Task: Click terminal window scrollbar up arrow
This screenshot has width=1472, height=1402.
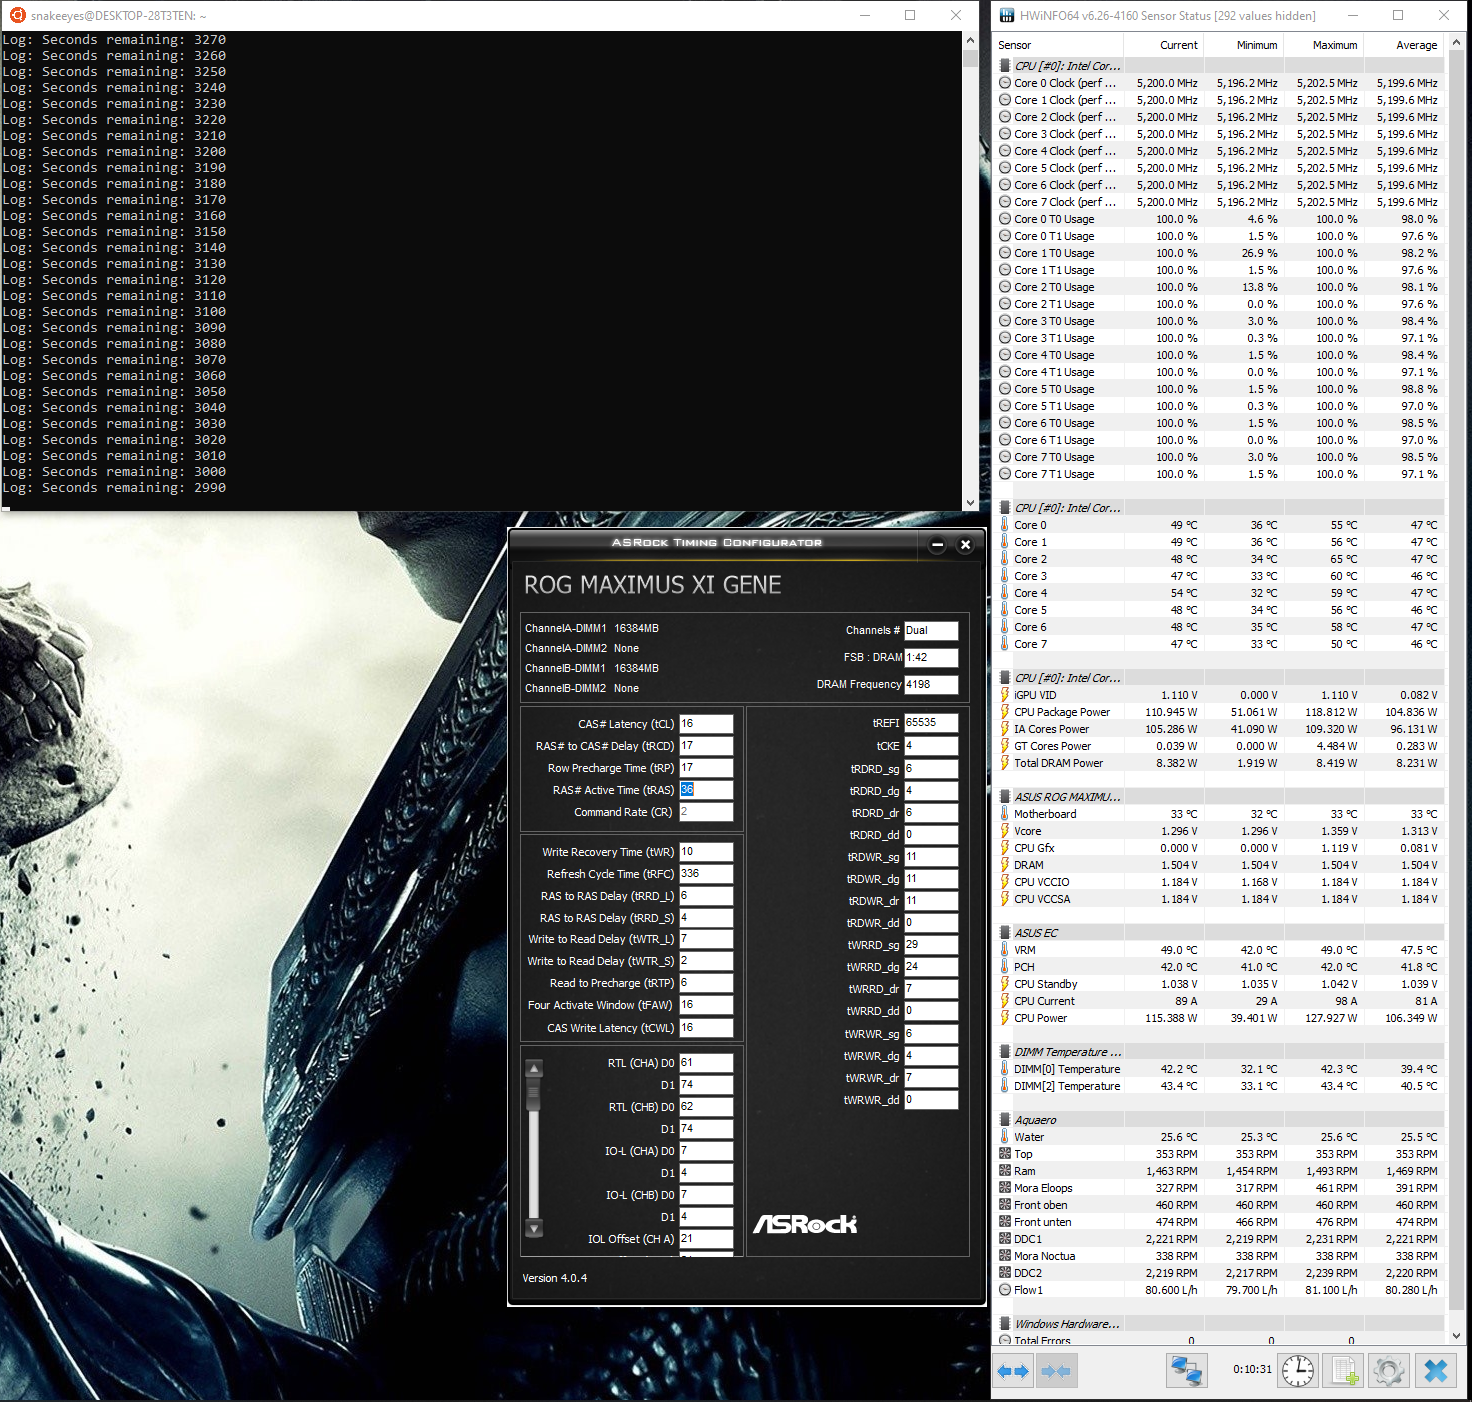Action: coord(970,40)
